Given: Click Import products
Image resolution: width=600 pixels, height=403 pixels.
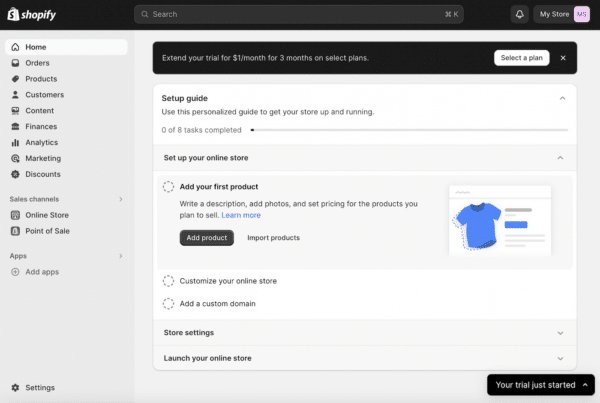Looking at the screenshot, I should coord(273,238).
